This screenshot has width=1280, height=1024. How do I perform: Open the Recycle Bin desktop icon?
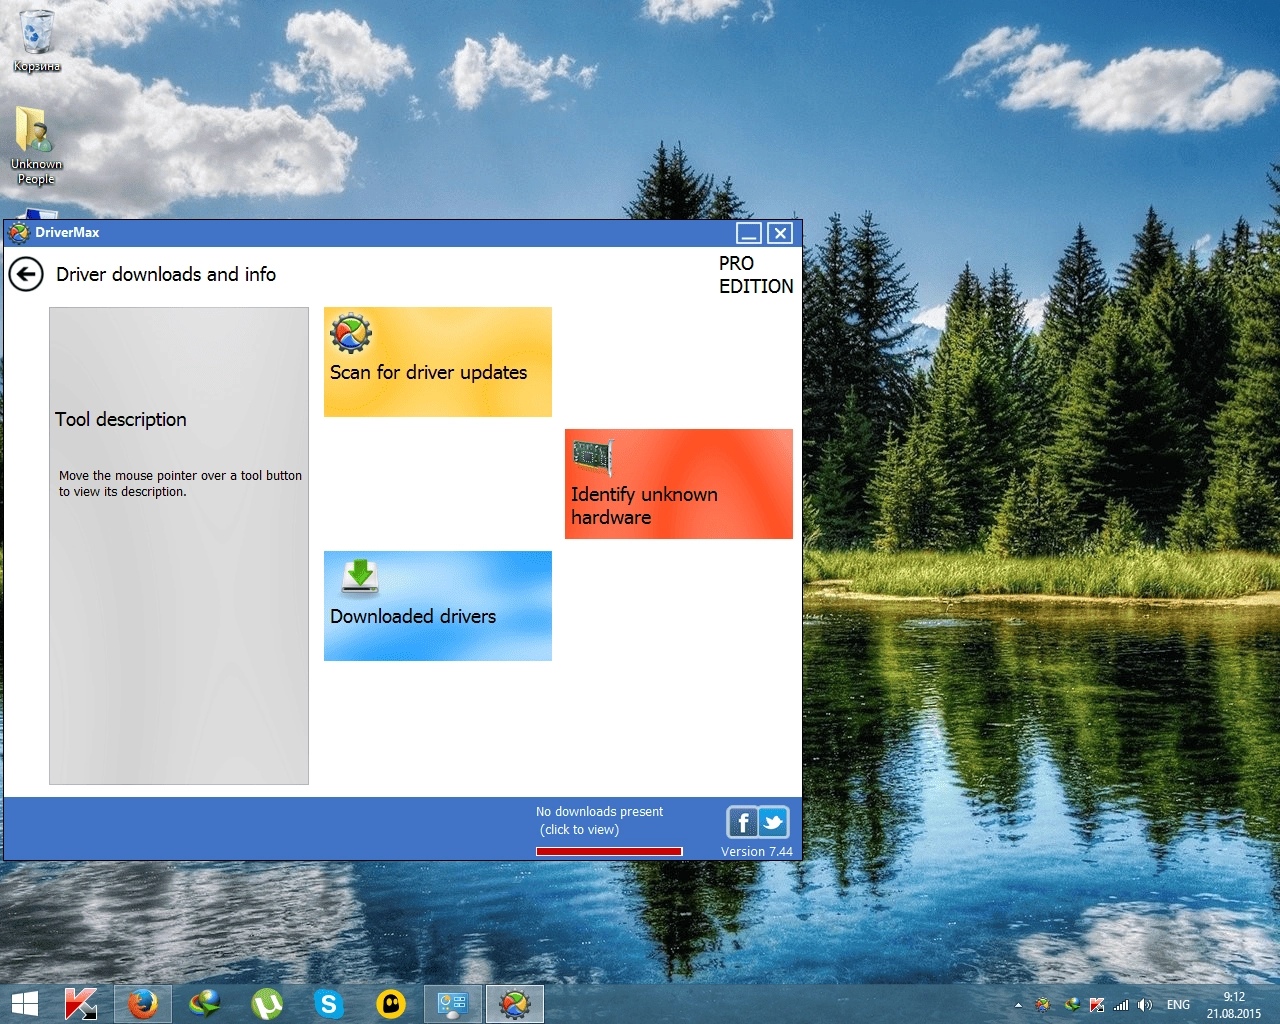[36, 42]
